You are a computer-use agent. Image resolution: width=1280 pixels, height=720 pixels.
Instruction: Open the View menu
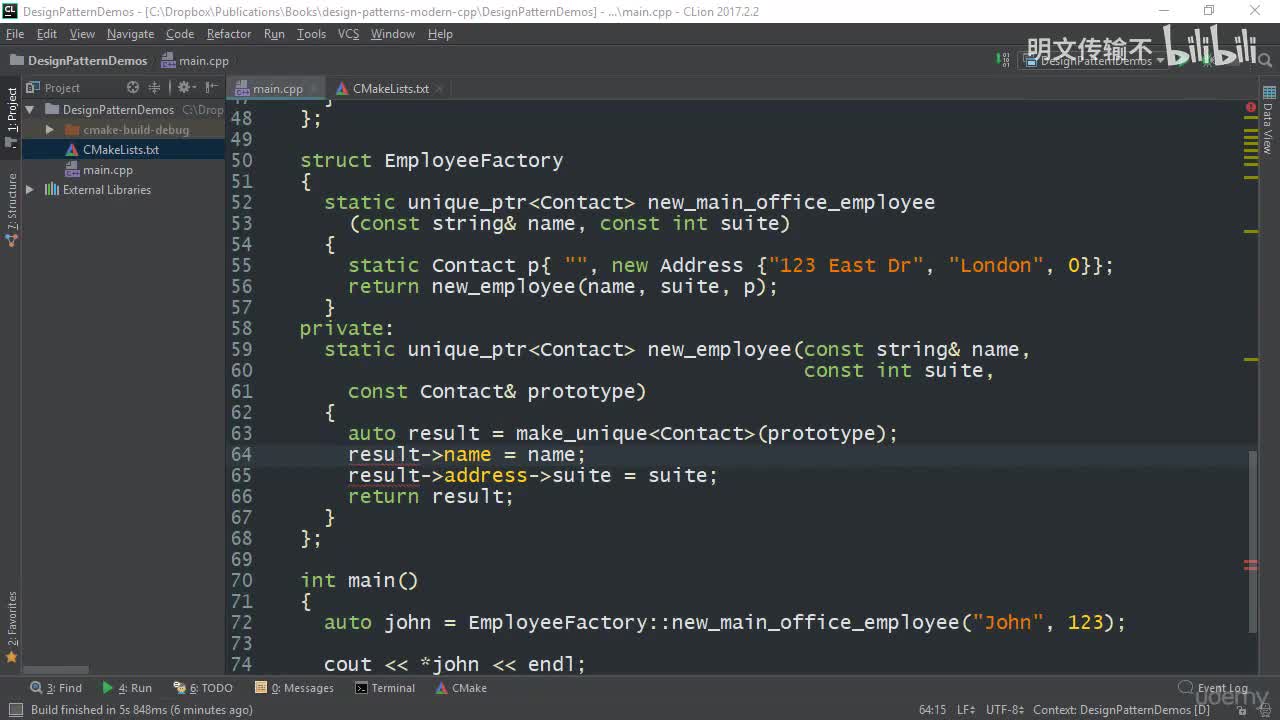(82, 34)
